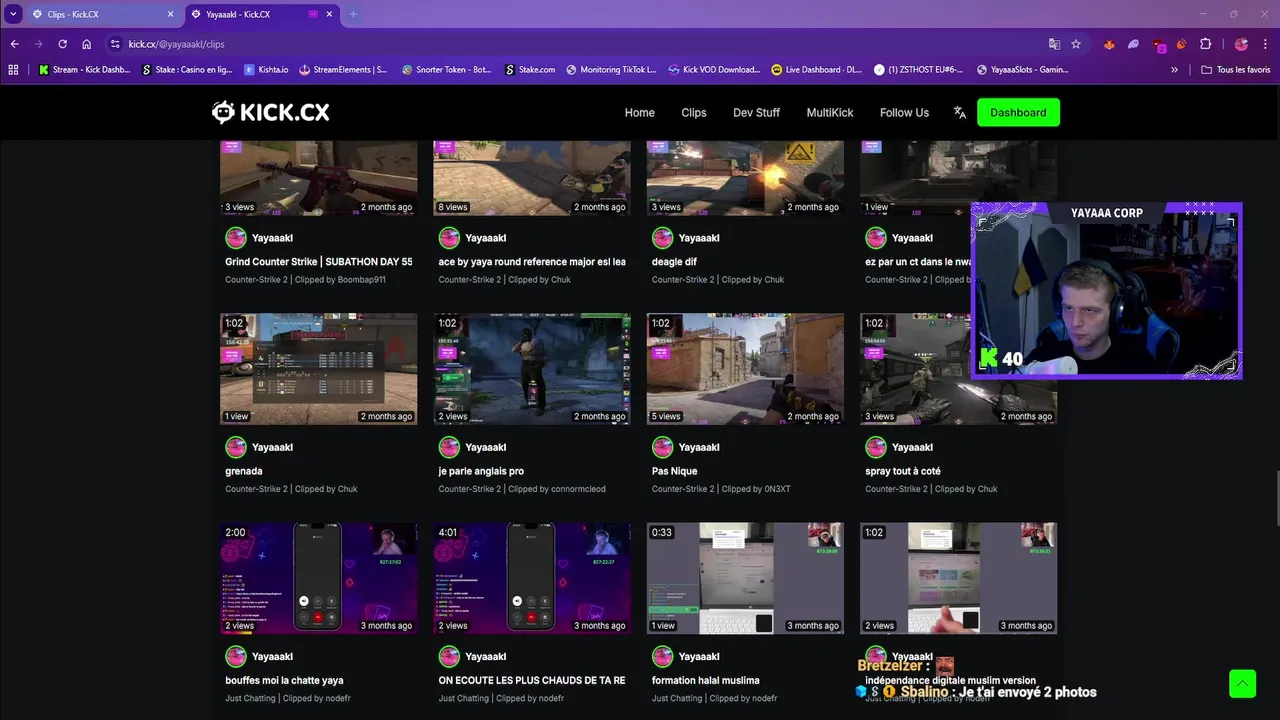
Task: Open the Chrome three-dot menu
Action: coord(1265,44)
